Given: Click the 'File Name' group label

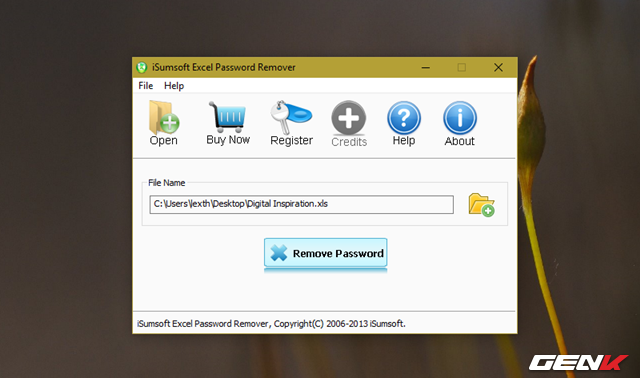Looking at the screenshot, I should pyautogui.click(x=167, y=183).
